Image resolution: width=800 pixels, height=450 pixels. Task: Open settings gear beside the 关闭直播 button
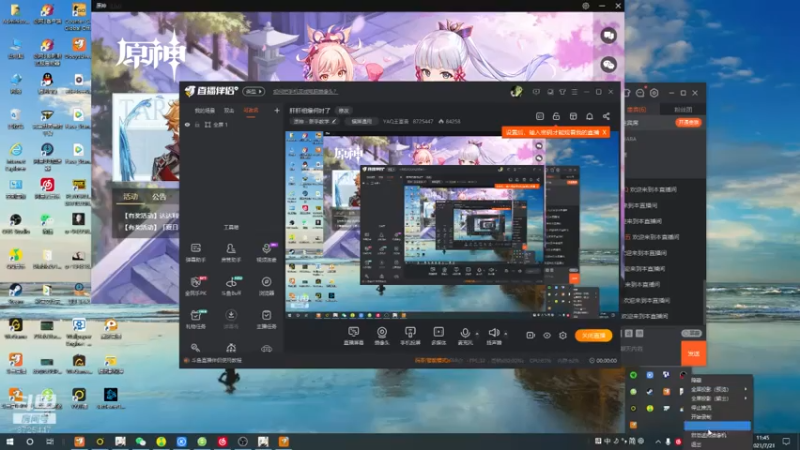click(x=563, y=335)
